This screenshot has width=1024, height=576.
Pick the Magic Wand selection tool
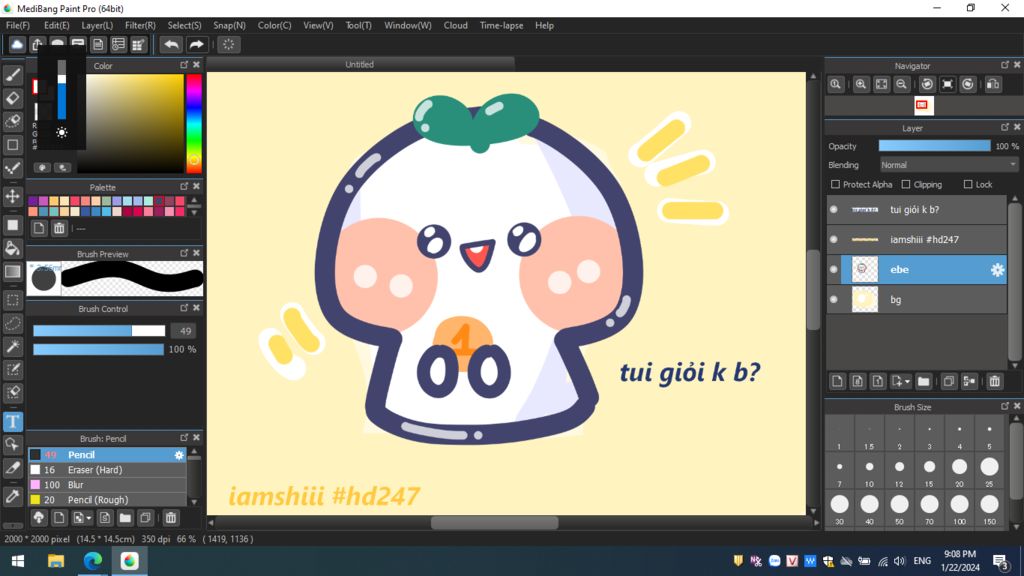click(x=13, y=346)
